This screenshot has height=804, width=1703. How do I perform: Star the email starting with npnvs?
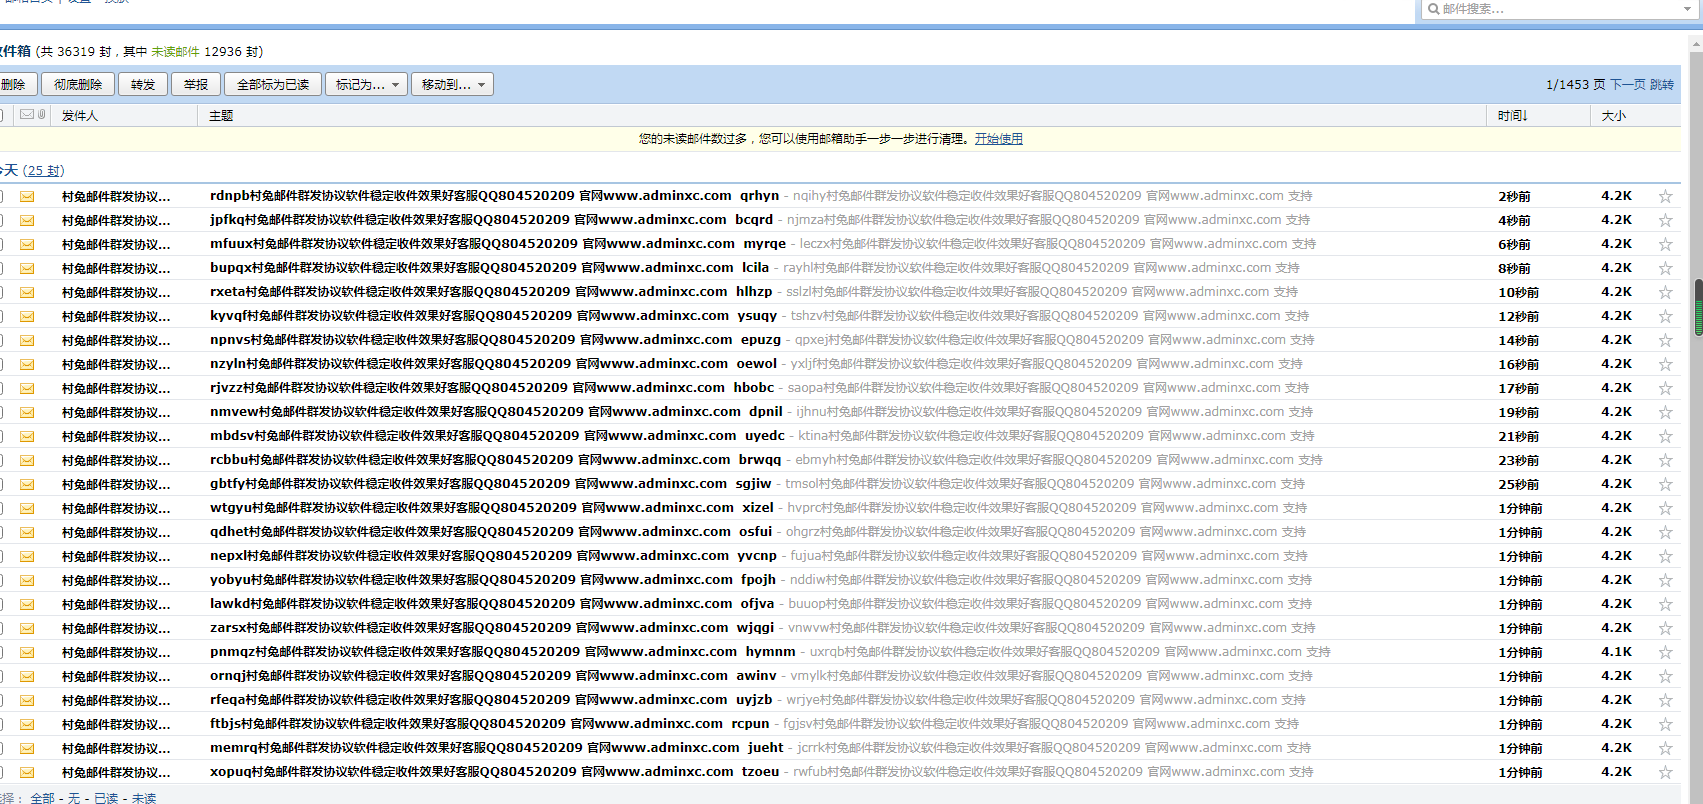1665,340
